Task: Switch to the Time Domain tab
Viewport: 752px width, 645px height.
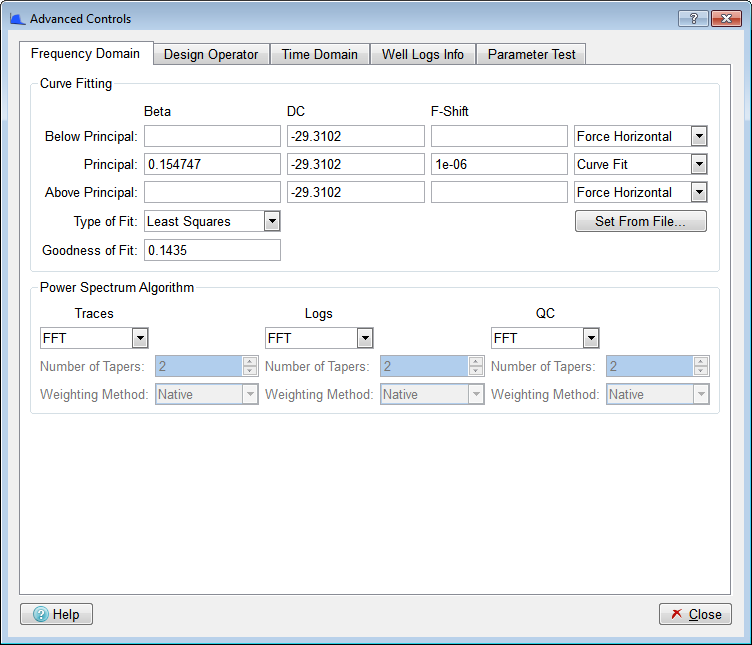Action: [319, 54]
